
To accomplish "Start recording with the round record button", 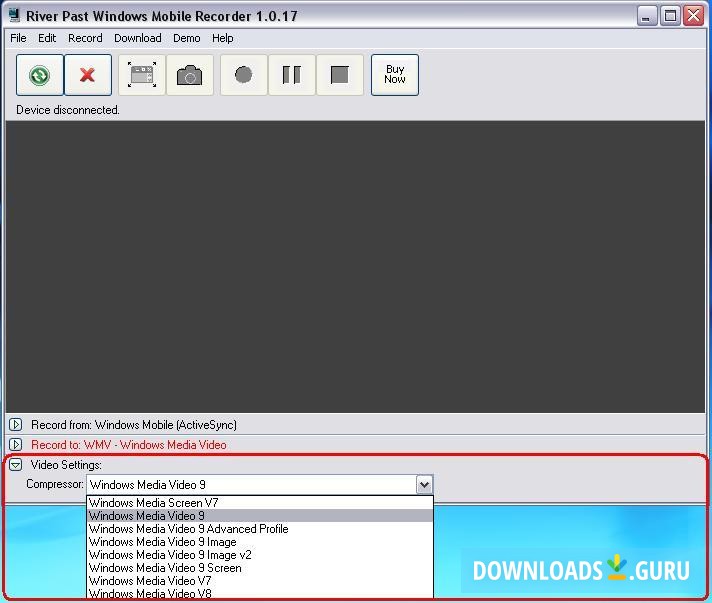I will pos(244,75).
